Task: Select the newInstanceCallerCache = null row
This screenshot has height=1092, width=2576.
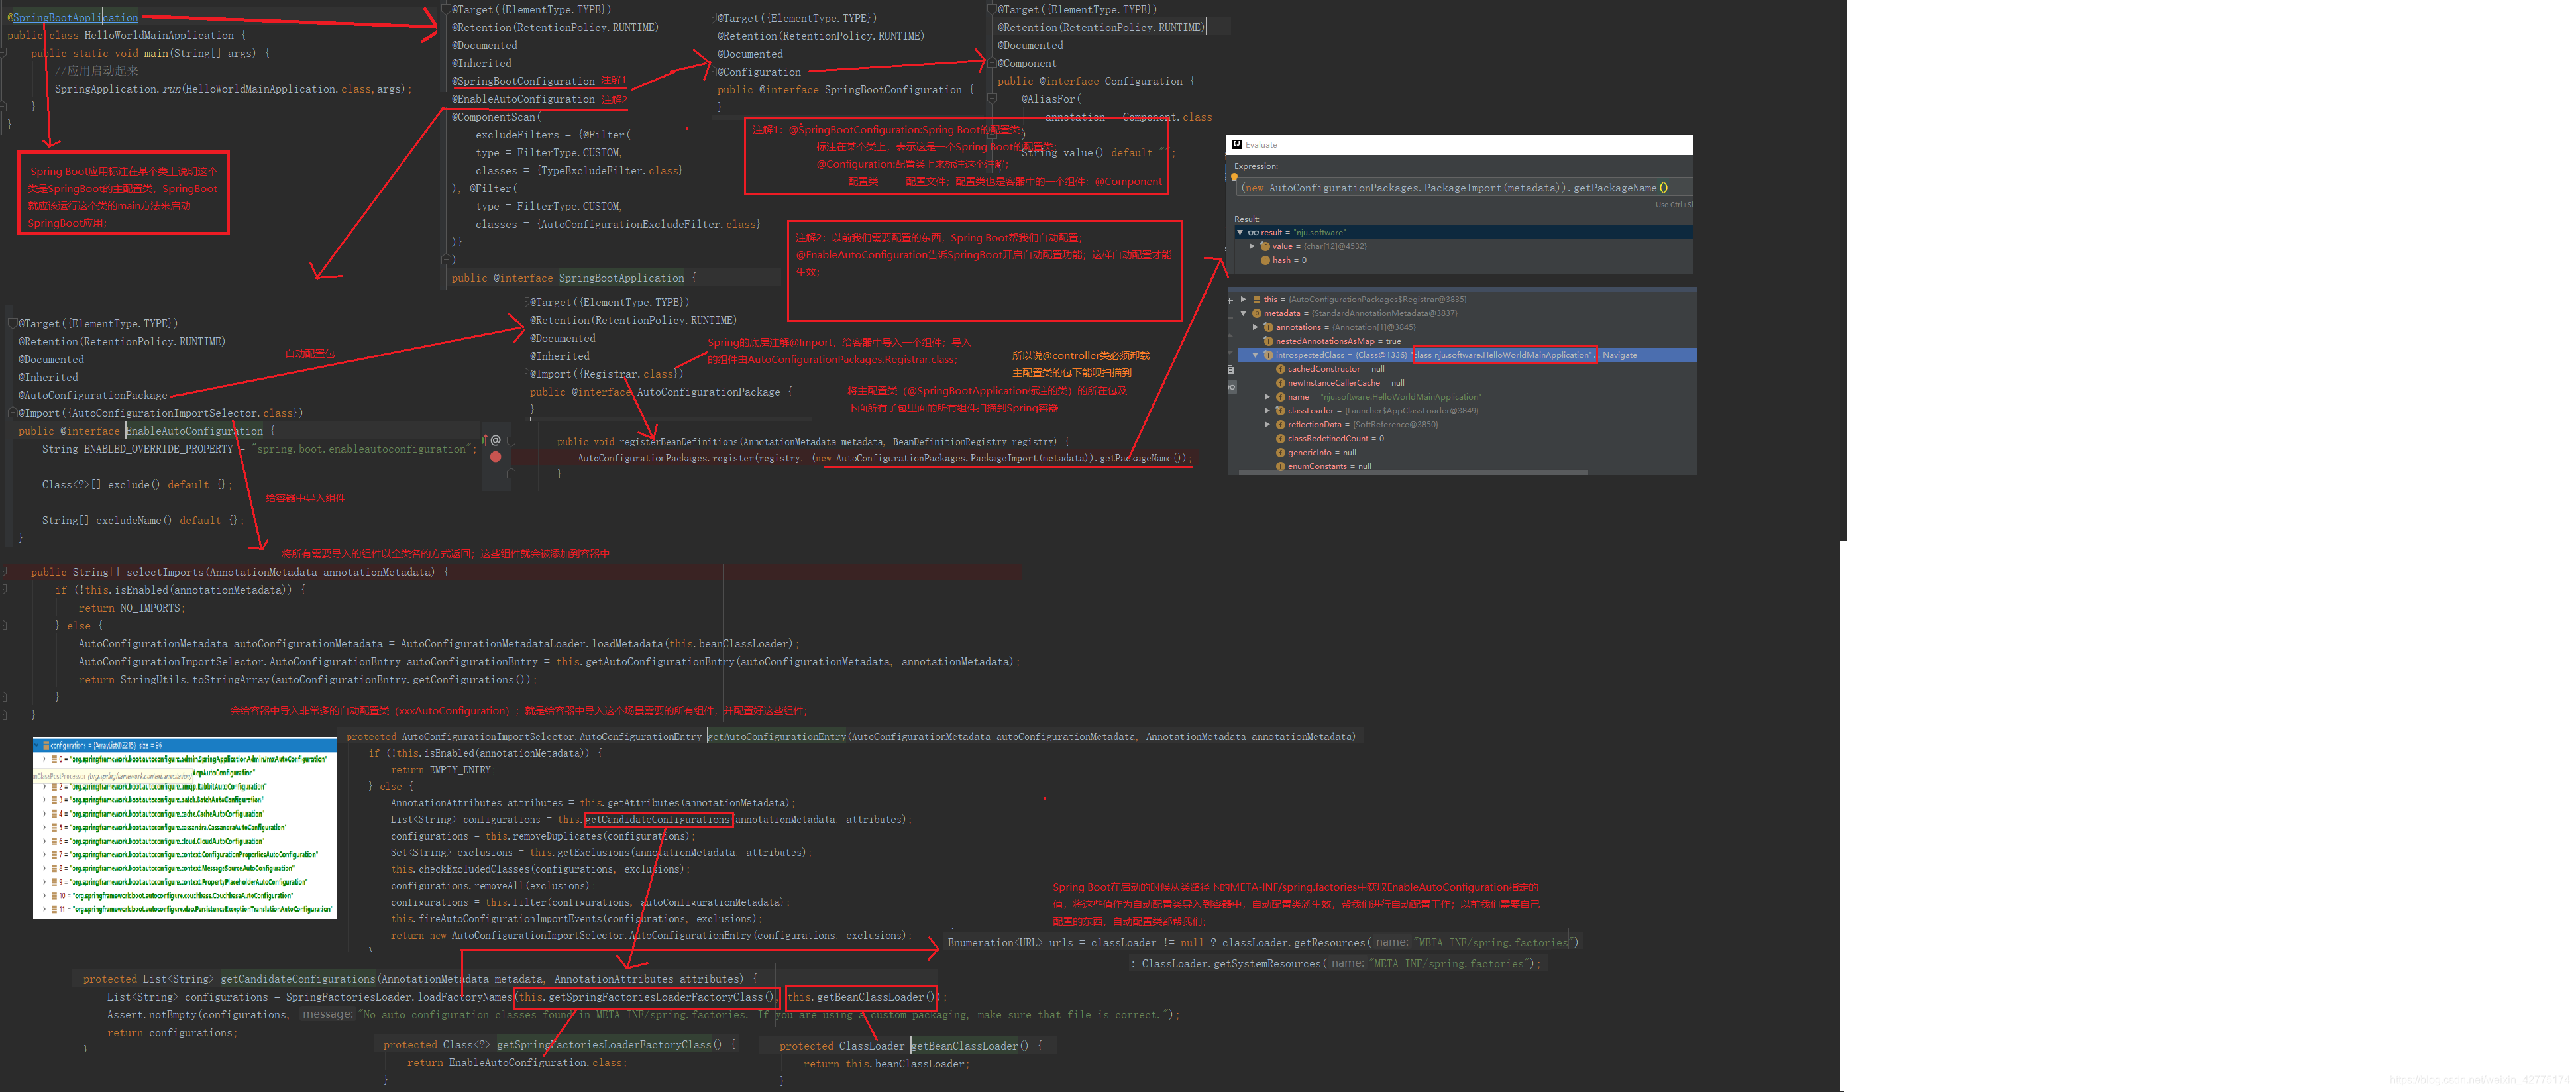Action: tap(1468, 383)
